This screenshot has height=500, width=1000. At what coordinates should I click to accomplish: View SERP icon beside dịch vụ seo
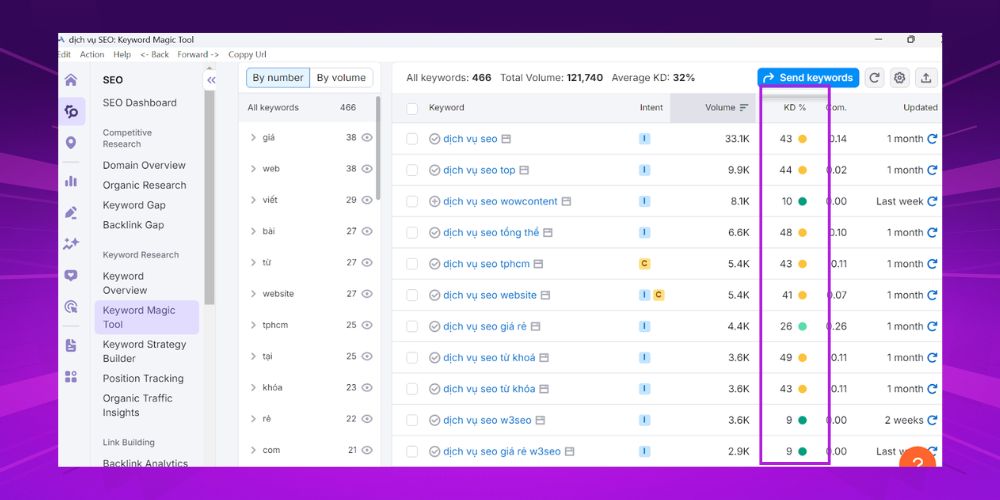(x=506, y=138)
